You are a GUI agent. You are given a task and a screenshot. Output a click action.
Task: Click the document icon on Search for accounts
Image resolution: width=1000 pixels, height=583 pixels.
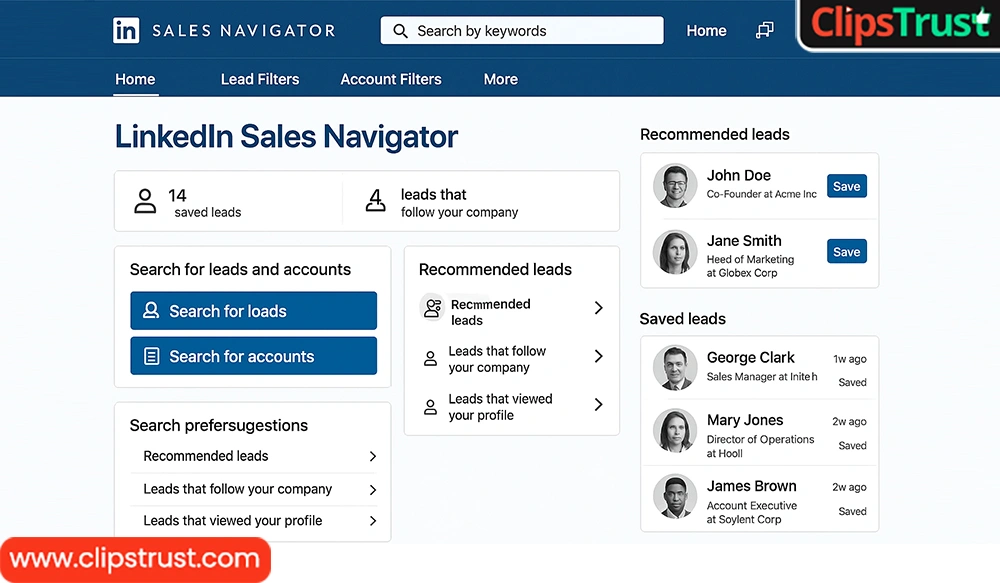[151, 356]
